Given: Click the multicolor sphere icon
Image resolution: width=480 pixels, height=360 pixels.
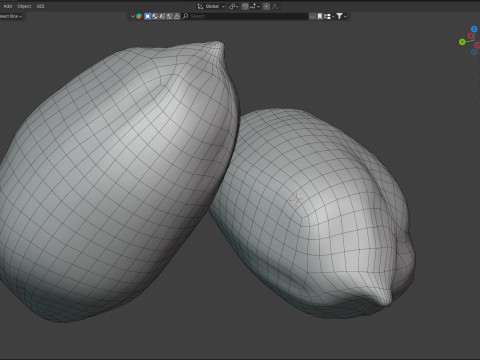Looking at the screenshot, I should tap(139, 16).
